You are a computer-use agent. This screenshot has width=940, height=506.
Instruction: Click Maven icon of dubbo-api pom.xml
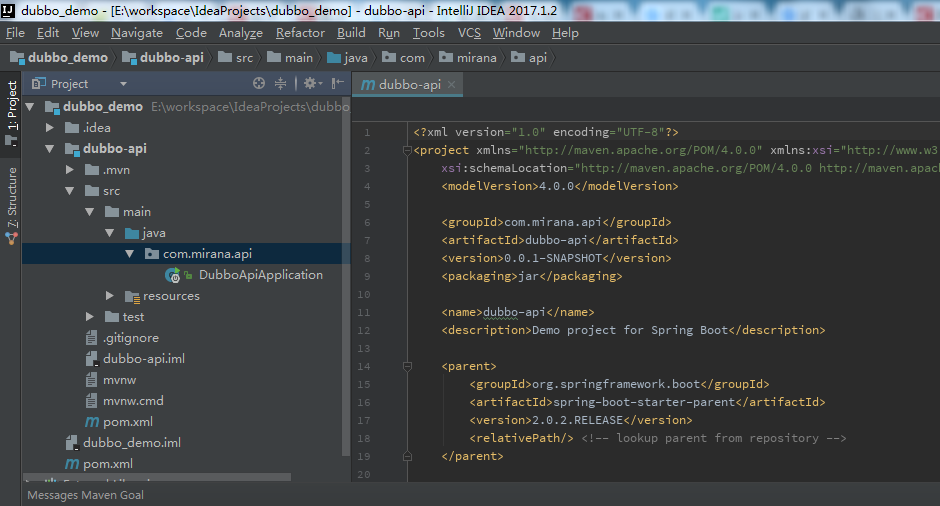click(x=92, y=422)
